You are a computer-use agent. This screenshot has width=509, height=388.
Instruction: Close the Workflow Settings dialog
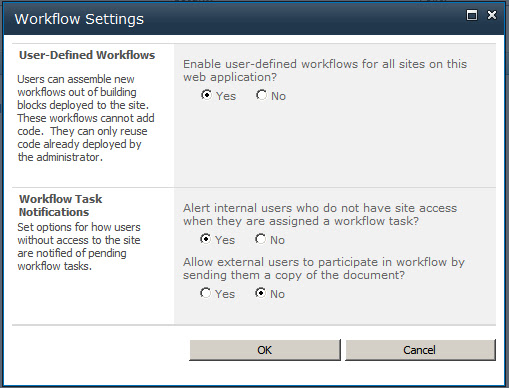[x=492, y=15]
